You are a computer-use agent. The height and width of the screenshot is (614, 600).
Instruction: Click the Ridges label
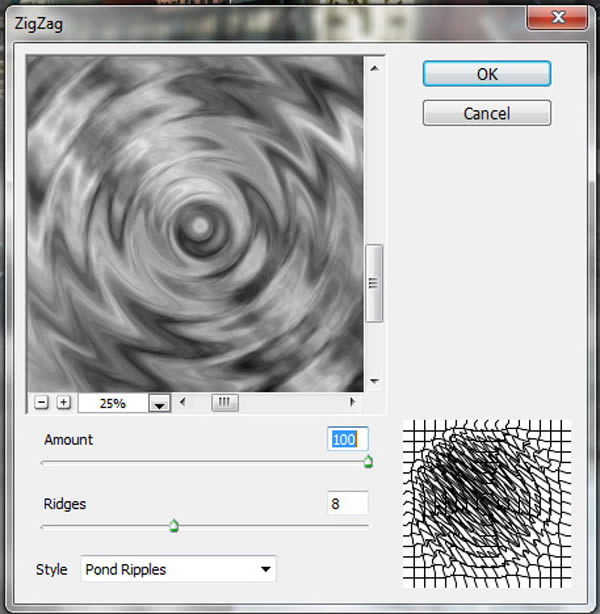[x=65, y=504]
